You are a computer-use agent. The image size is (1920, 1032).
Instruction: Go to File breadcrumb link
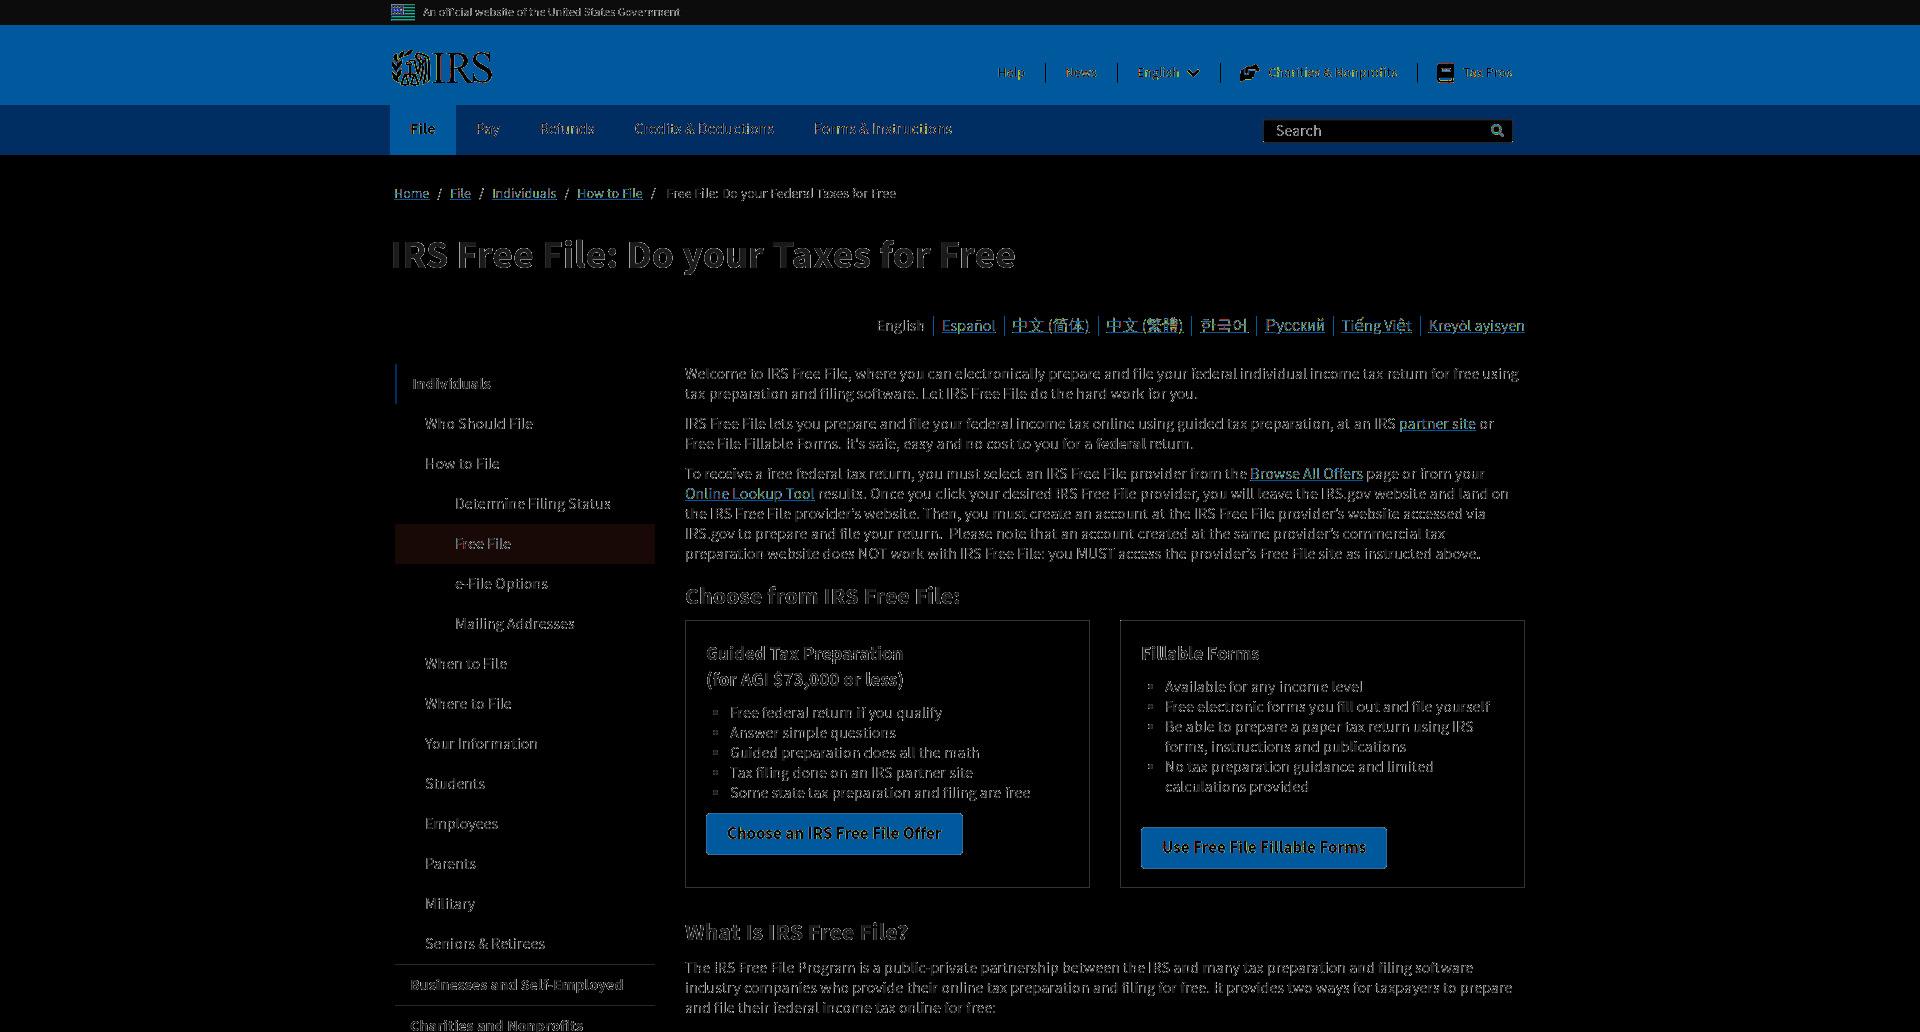[460, 194]
